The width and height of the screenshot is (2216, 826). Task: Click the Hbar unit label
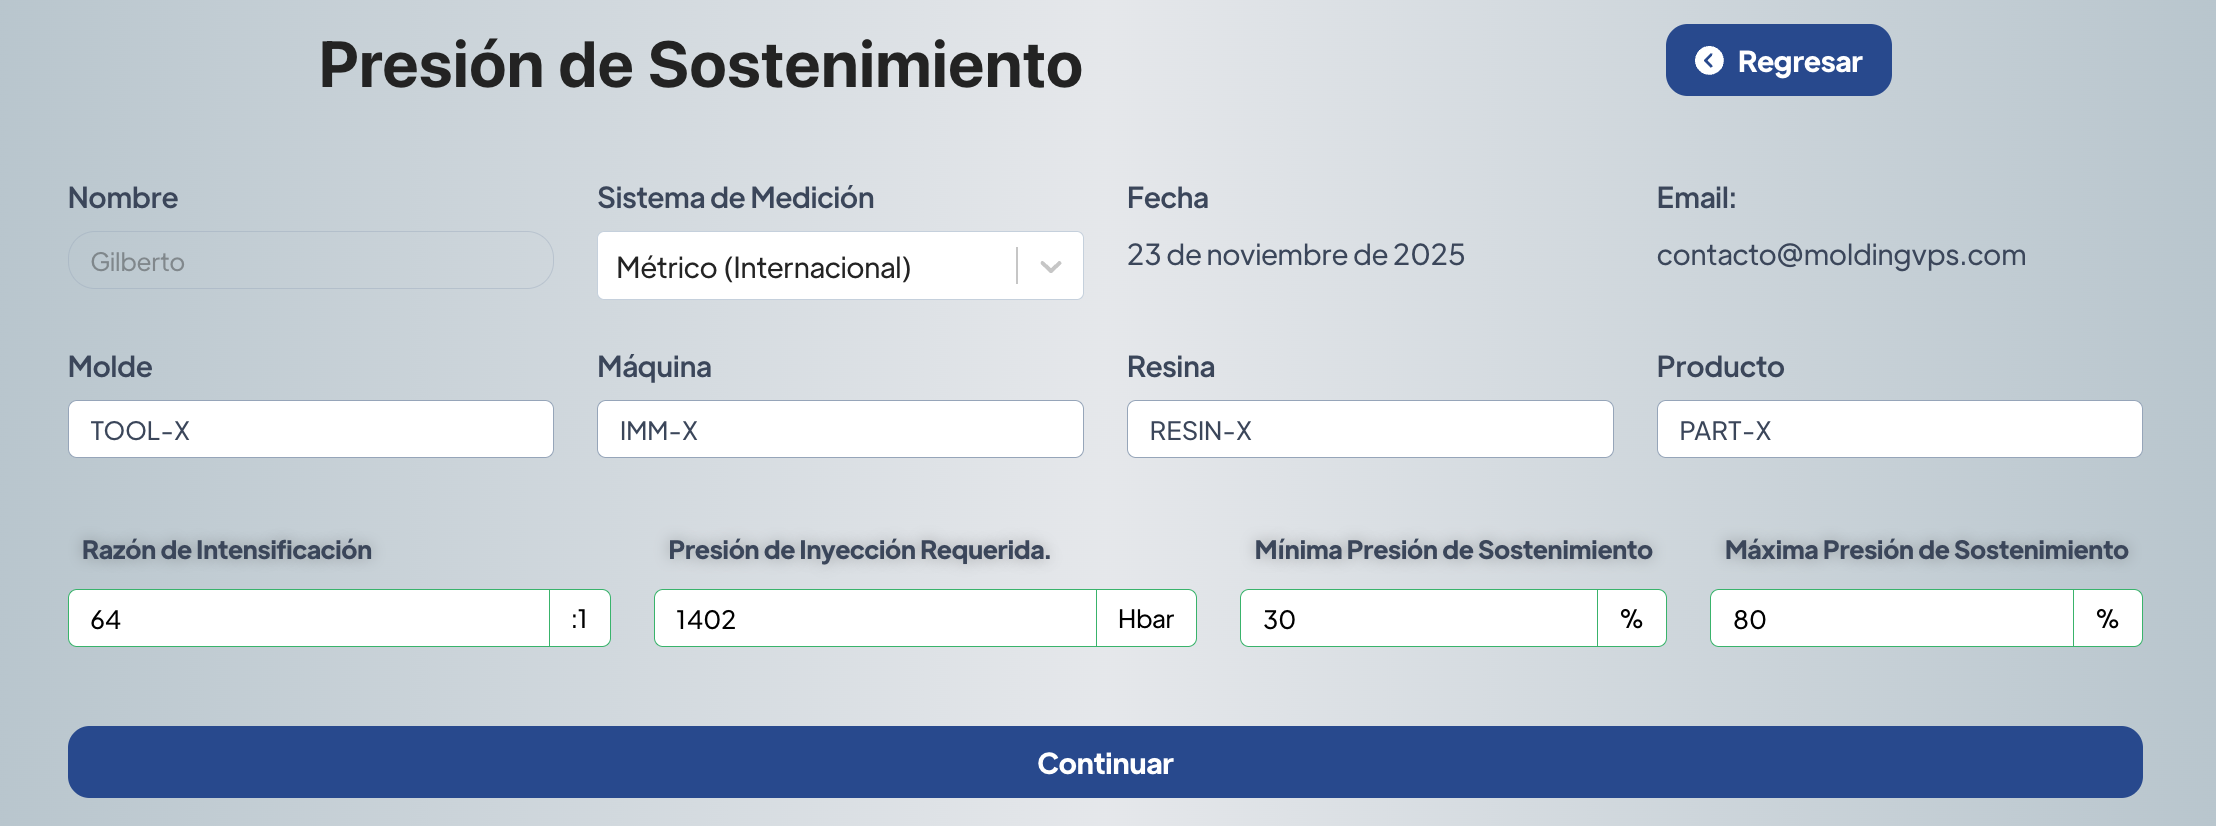[x=1146, y=619]
